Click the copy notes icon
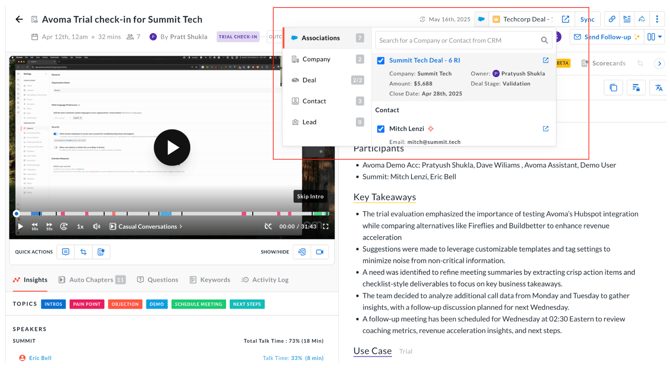Image resolution: width=670 pixels, height=368 pixels. [x=613, y=88]
